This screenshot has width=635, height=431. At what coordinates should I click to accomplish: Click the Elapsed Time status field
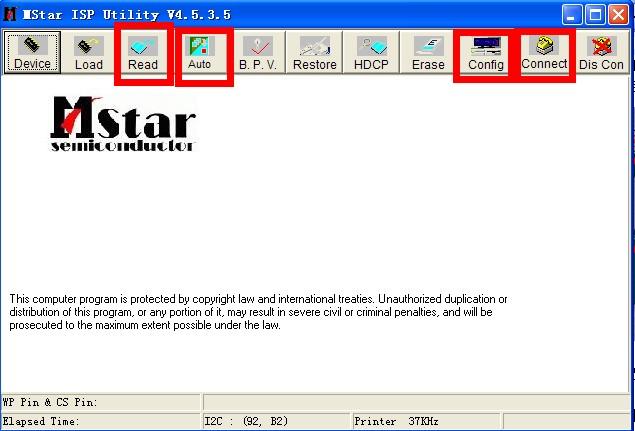click(x=101, y=421)
